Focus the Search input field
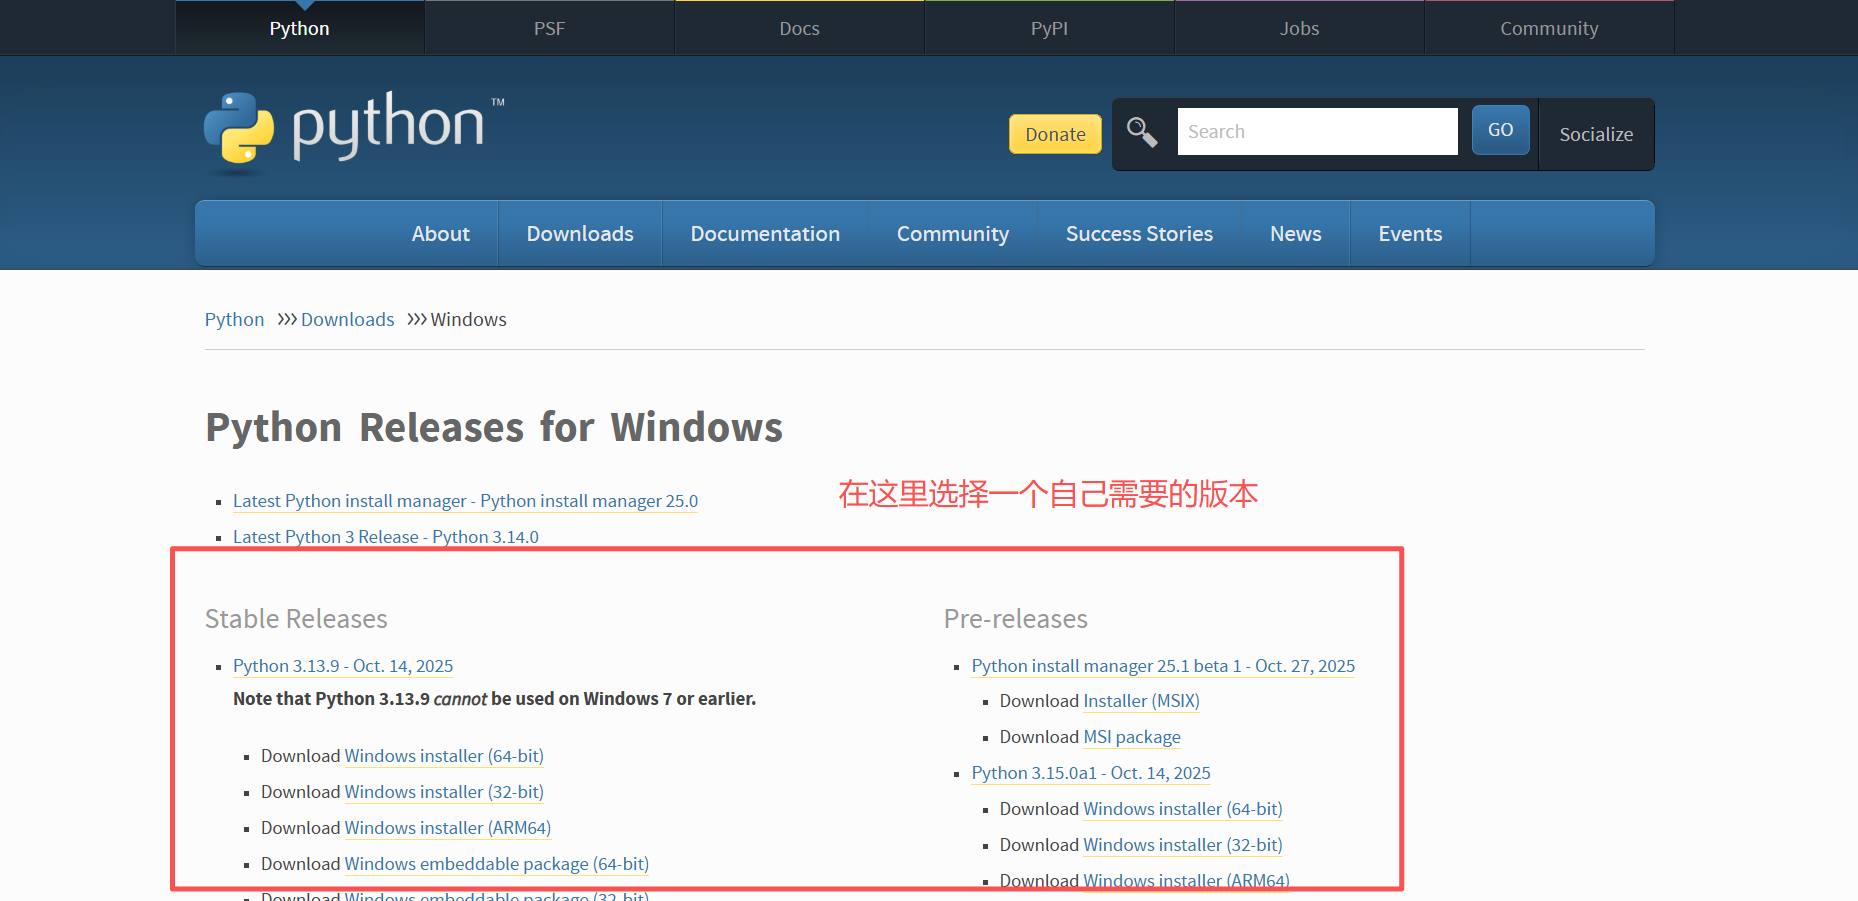The width and height of the screenshot is (1858, 901). click(1317, 131)
